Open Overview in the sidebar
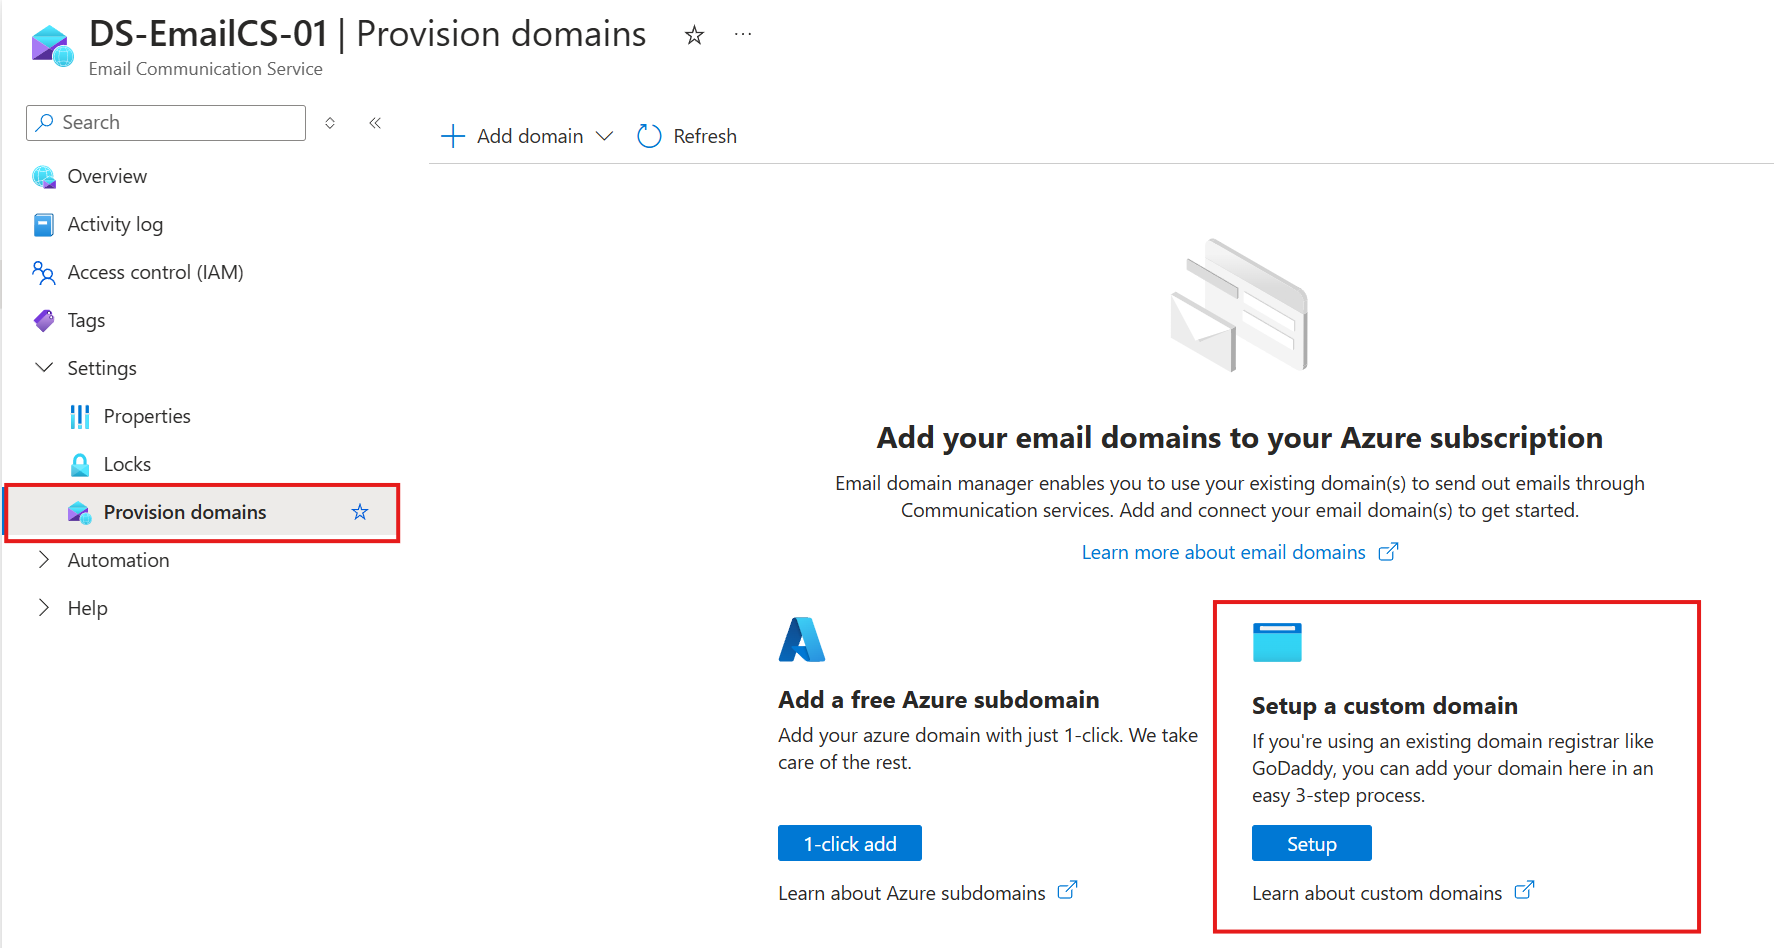 pyautogui.click(x=106, y=176)
